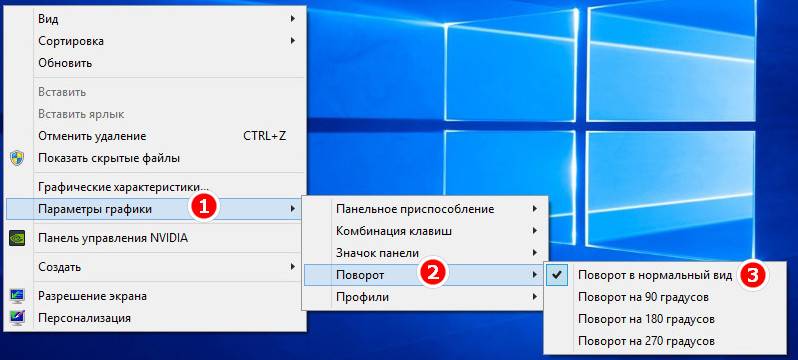Viewport: 798px width, 360px height.
Task: Set rotation to Поворот на 270 градусов
Action: click(665, 341)
